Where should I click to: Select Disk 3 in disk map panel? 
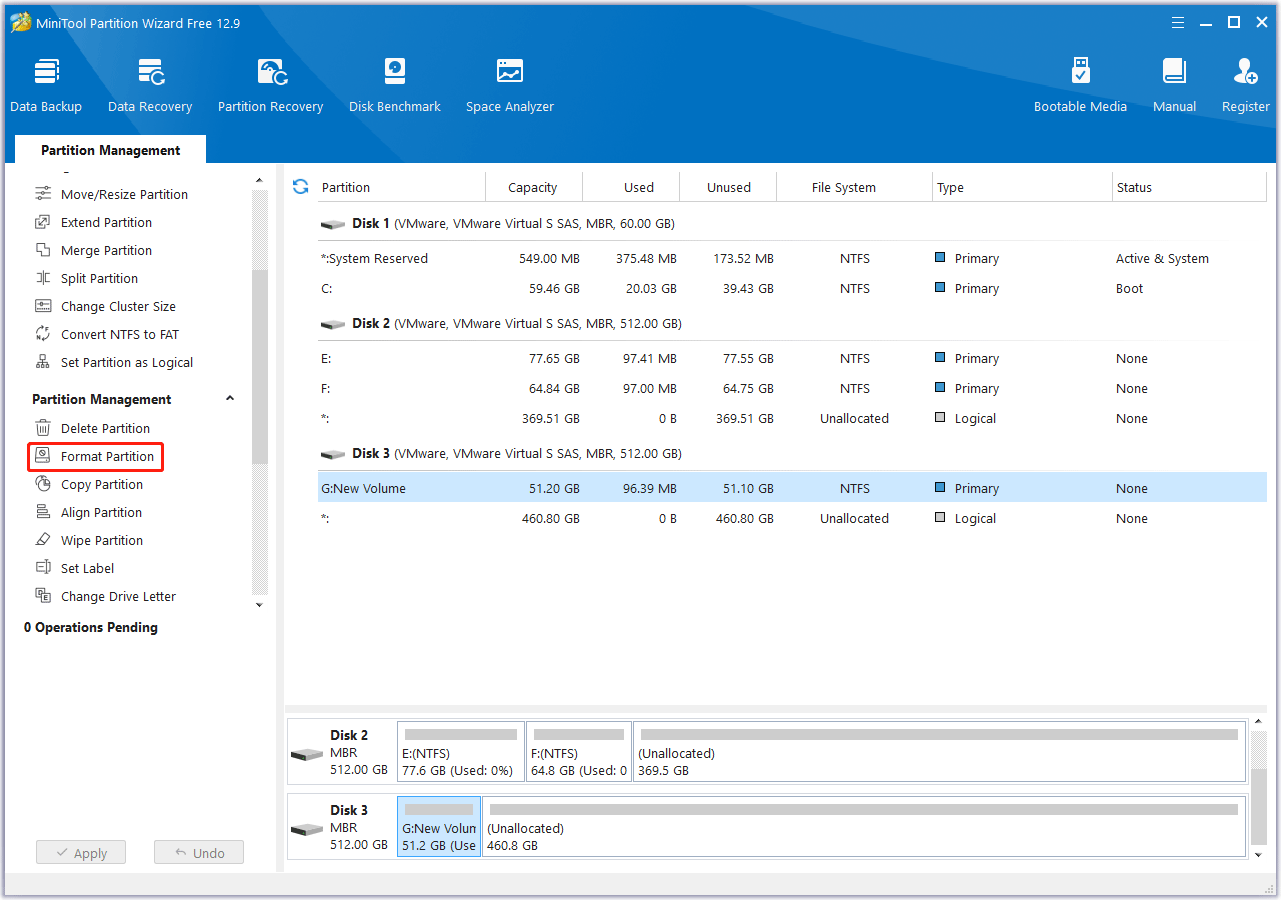[x=341, y=827]
